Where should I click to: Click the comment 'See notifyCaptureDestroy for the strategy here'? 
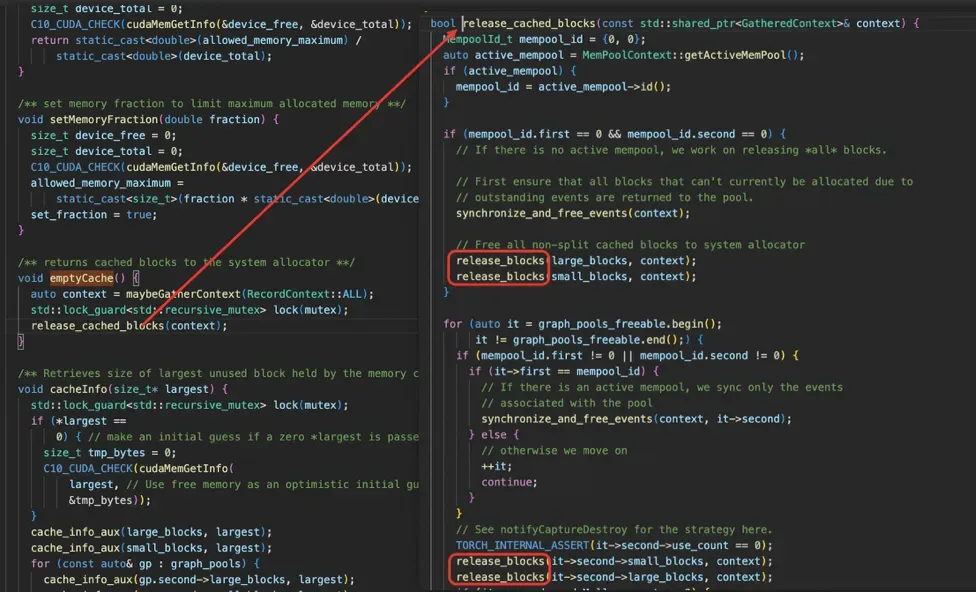(614, 530)
